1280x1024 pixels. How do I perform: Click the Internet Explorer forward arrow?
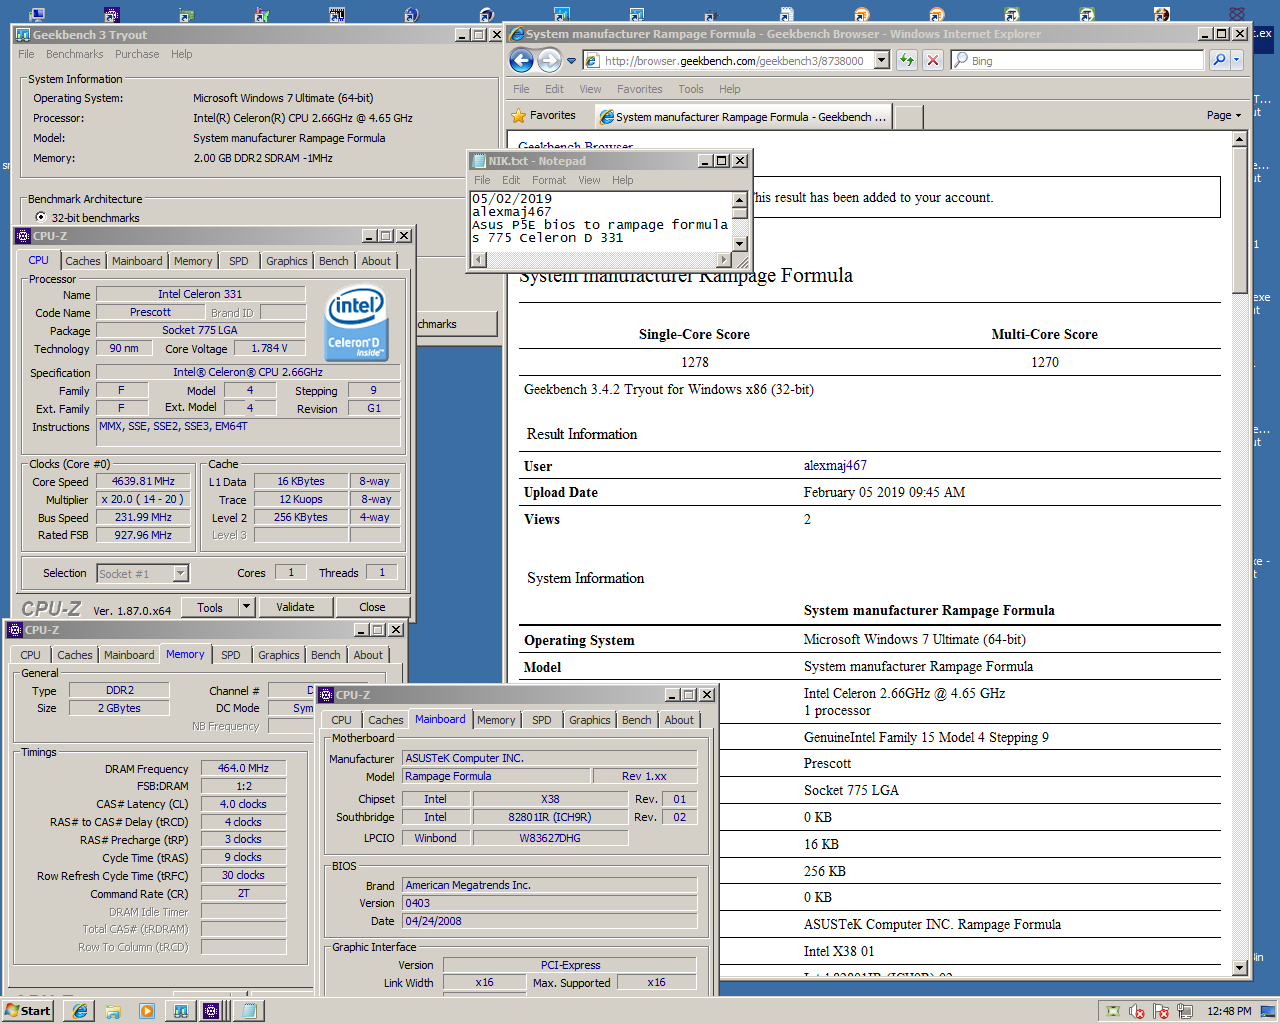tap(549, 60)
